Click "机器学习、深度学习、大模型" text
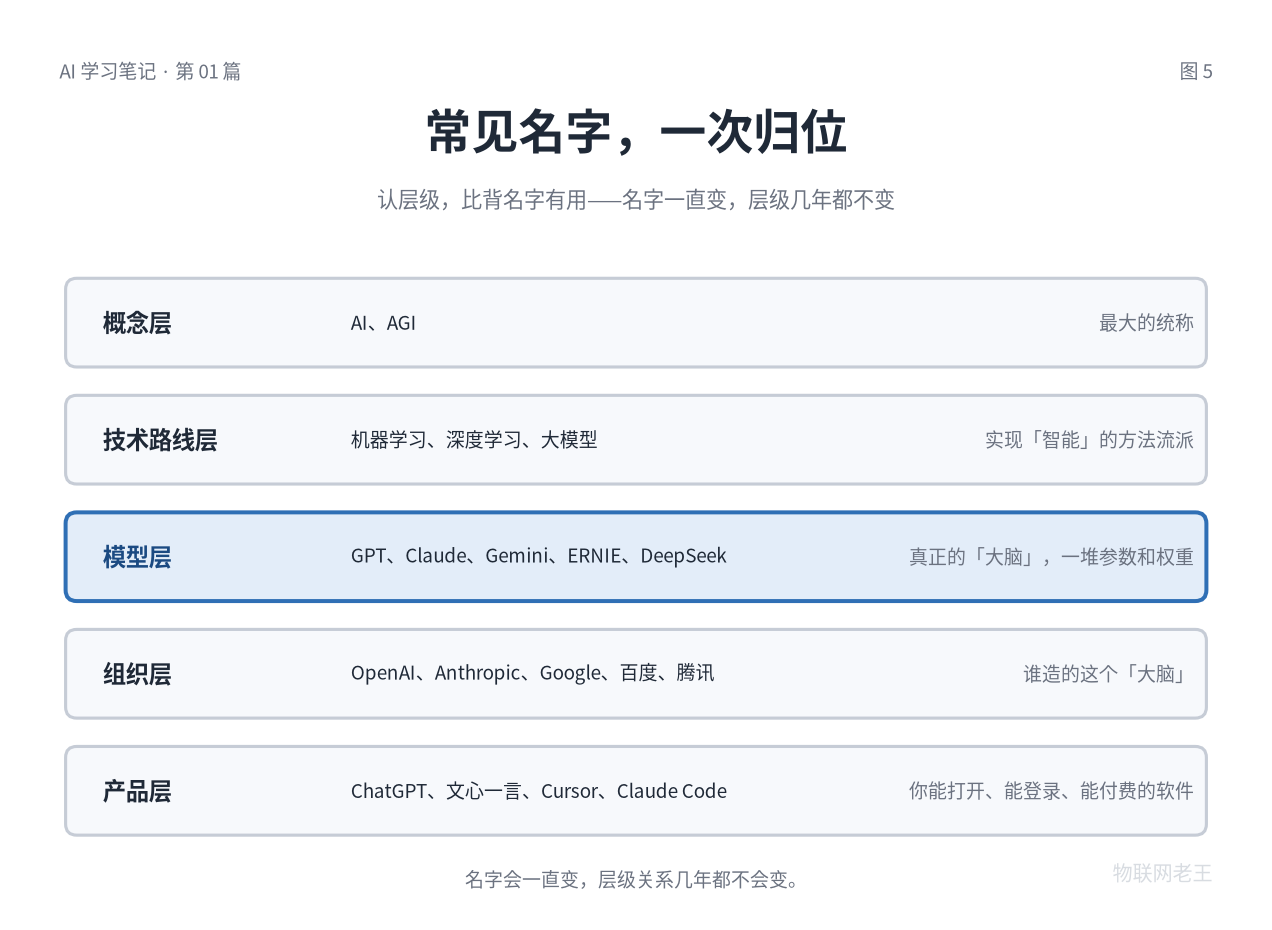1272x930 pixels. pos(474,440)
